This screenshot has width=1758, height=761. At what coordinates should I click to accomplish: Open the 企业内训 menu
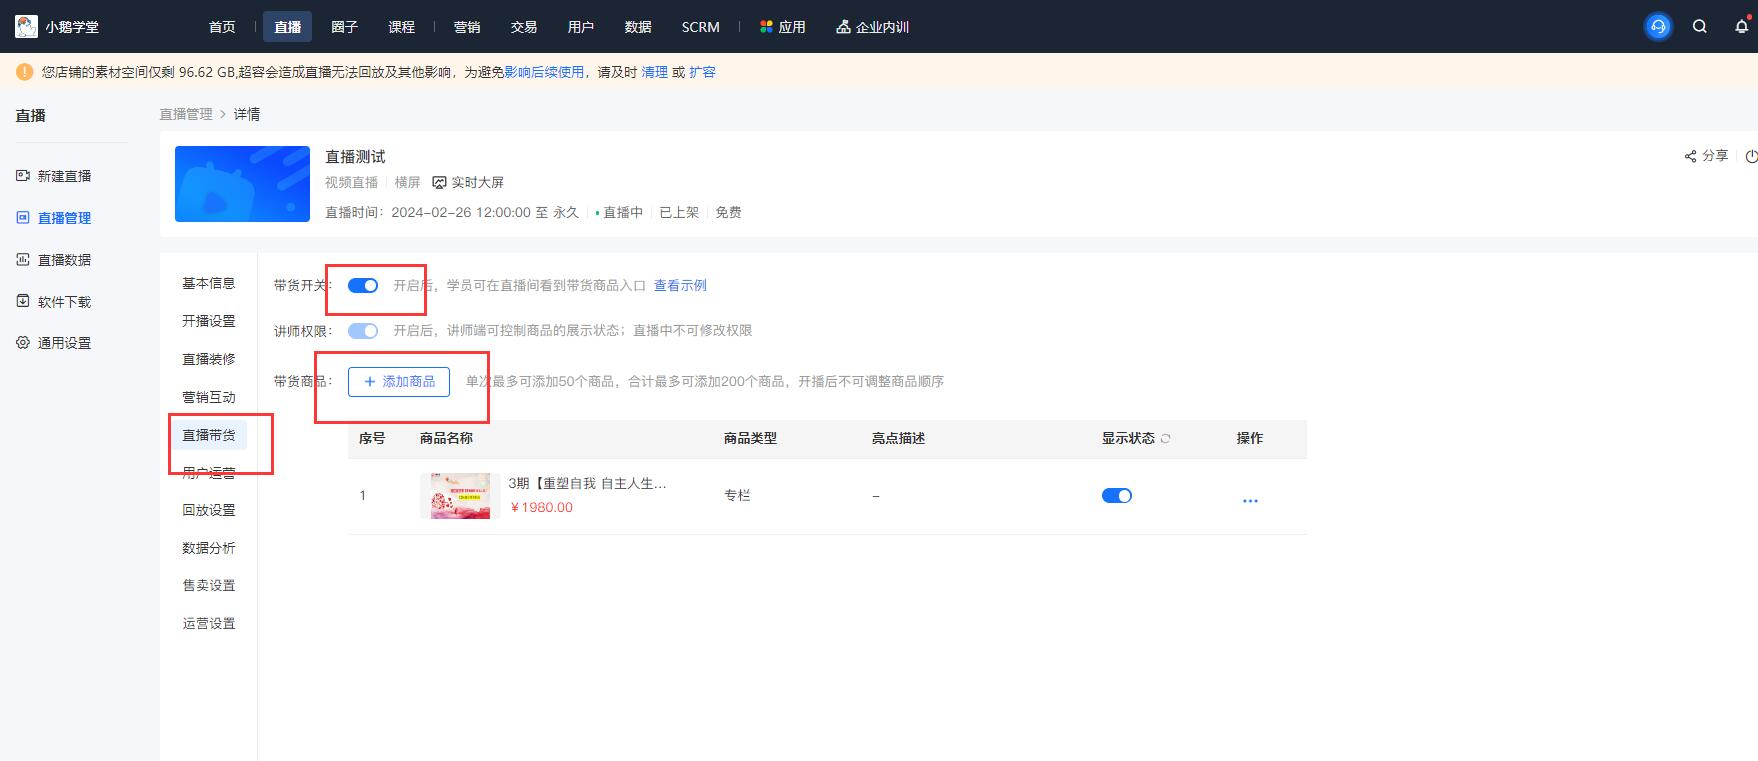click(x=872, y=27)
